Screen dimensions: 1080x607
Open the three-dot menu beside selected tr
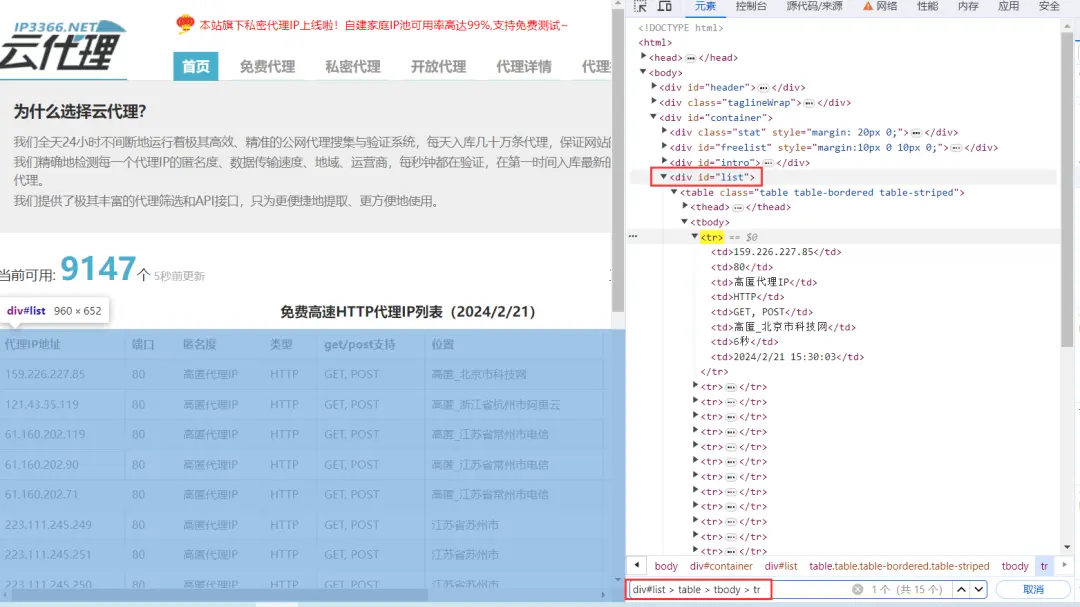coord(633,236)
